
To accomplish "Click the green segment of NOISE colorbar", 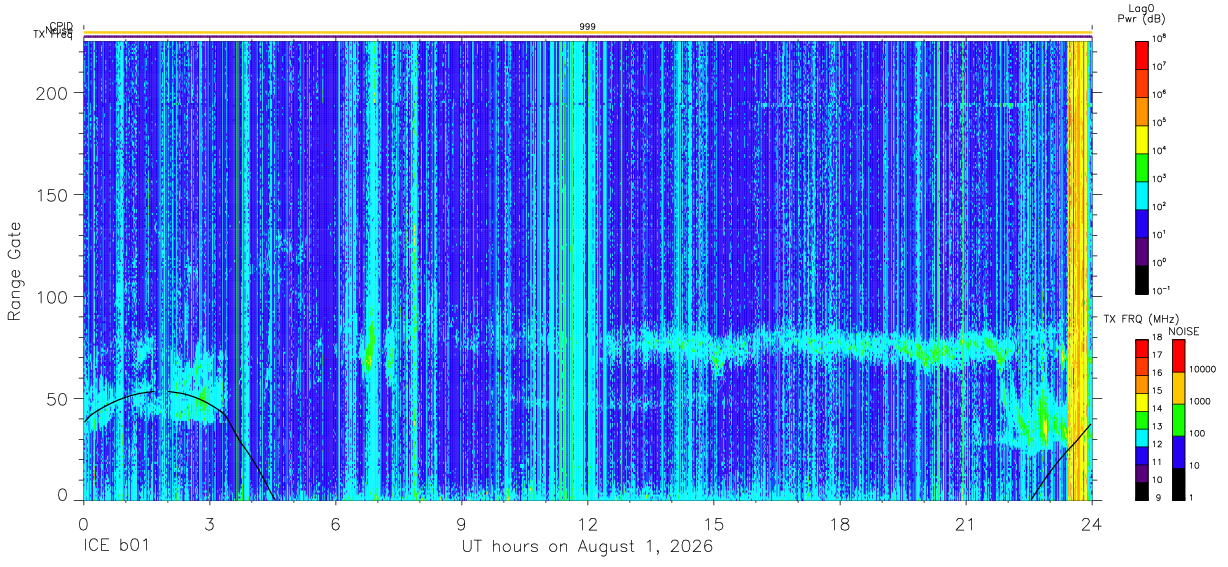I will point(1178,419).
